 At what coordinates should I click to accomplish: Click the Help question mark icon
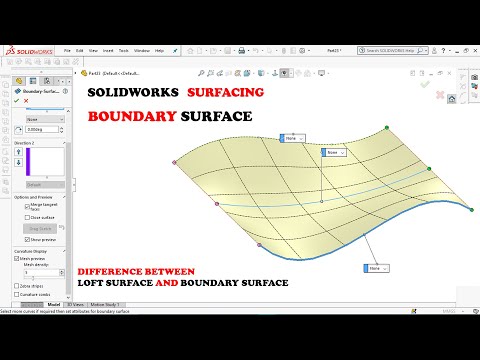tap(443, 51)
